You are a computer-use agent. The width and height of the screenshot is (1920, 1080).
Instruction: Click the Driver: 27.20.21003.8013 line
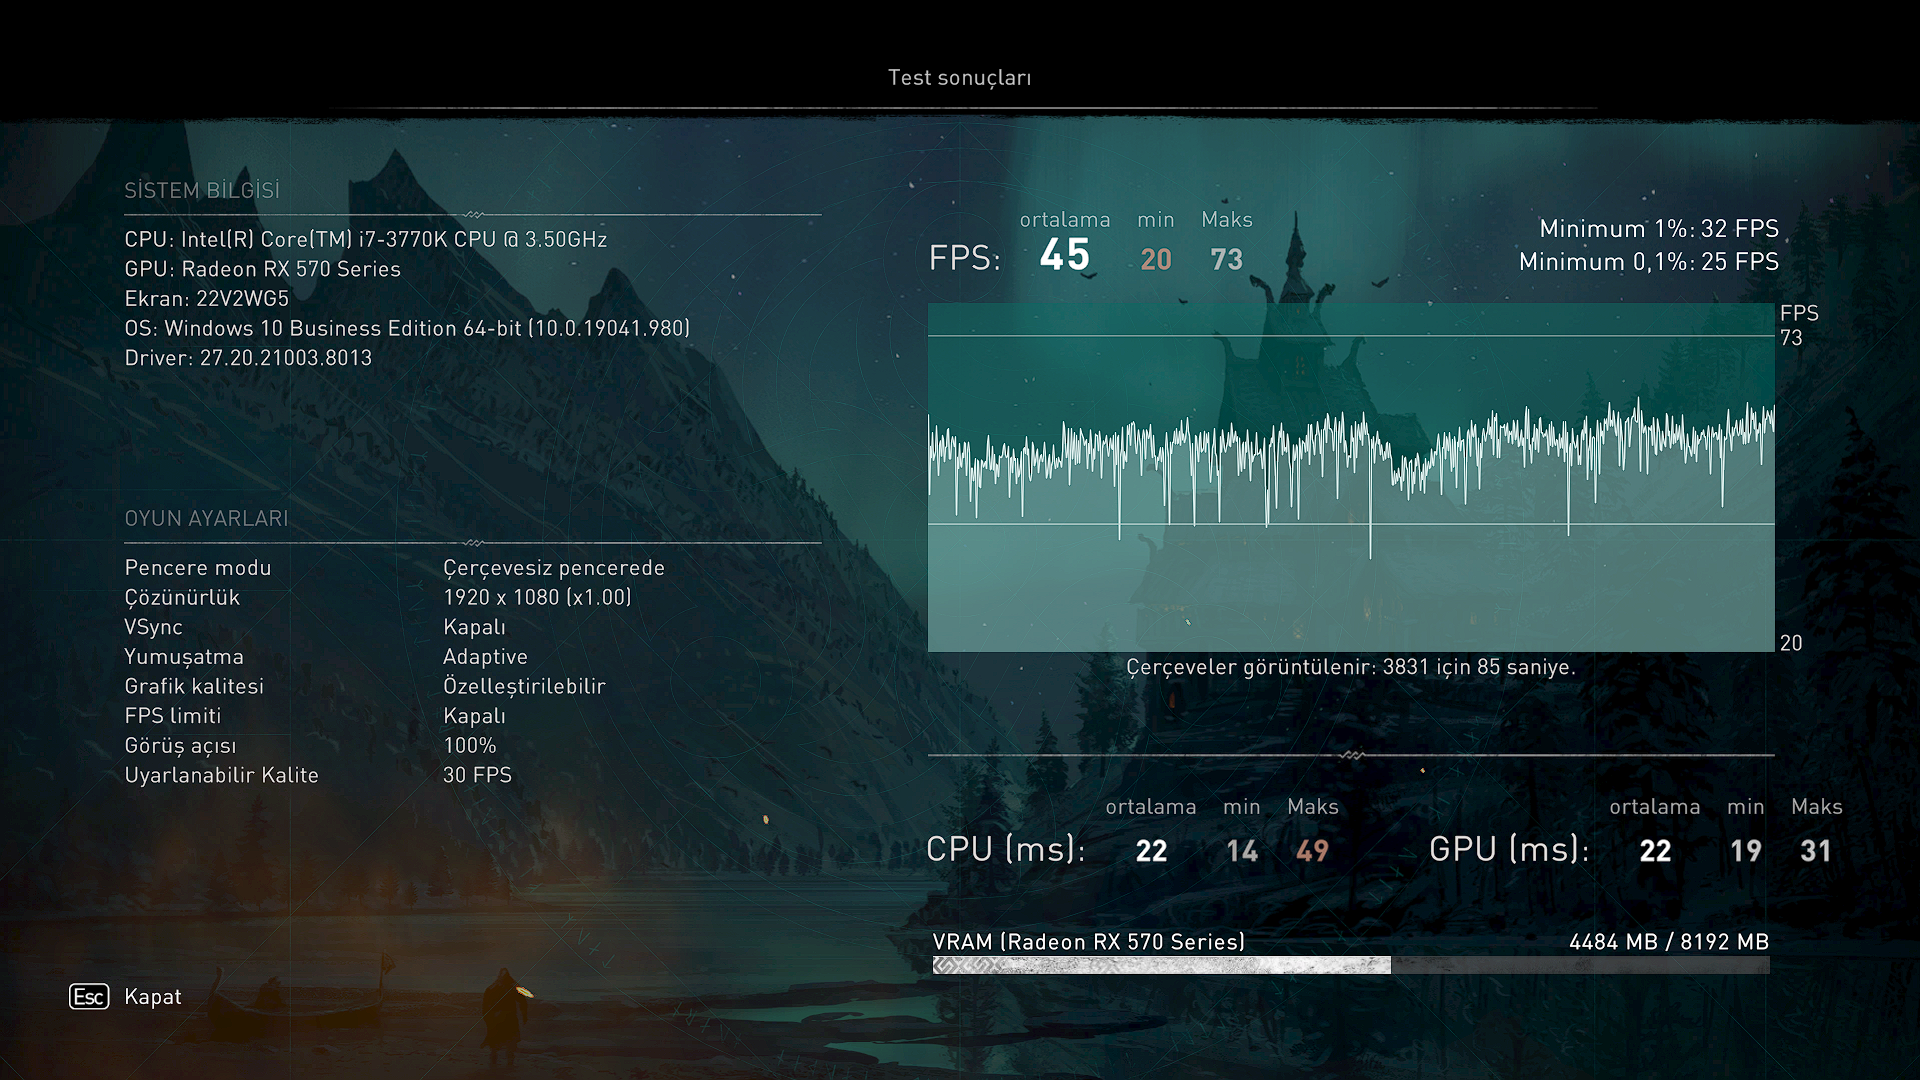click(x=248, y=357)
